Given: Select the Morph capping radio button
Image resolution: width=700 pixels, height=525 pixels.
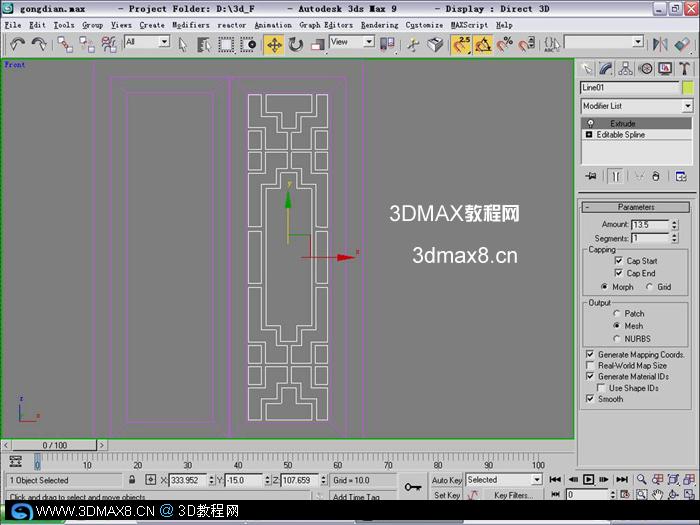Looking at the screenshot, I should [604, 286].
